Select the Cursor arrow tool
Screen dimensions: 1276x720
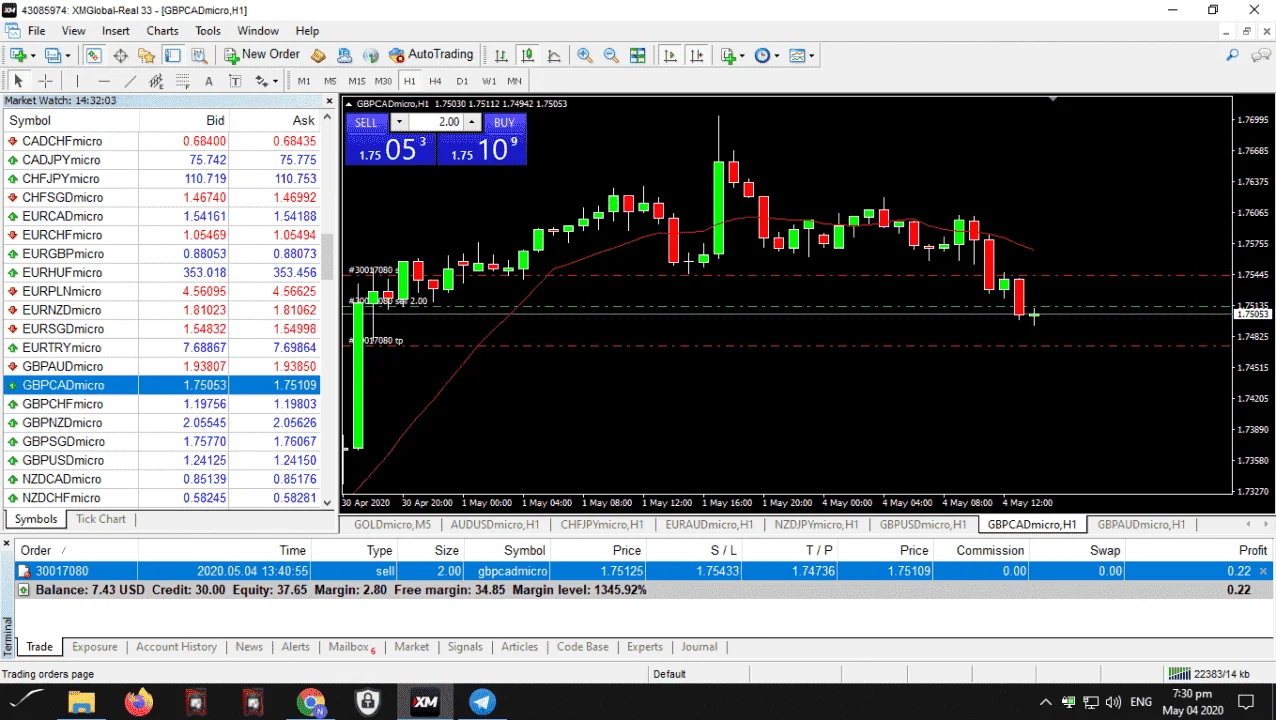pyautogui.click(x=18, y=81)
